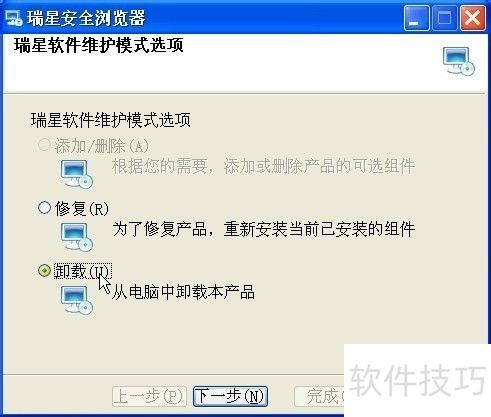Click the computer icon under 卸载 option
The image size is (491, 417).
point(77,300)
